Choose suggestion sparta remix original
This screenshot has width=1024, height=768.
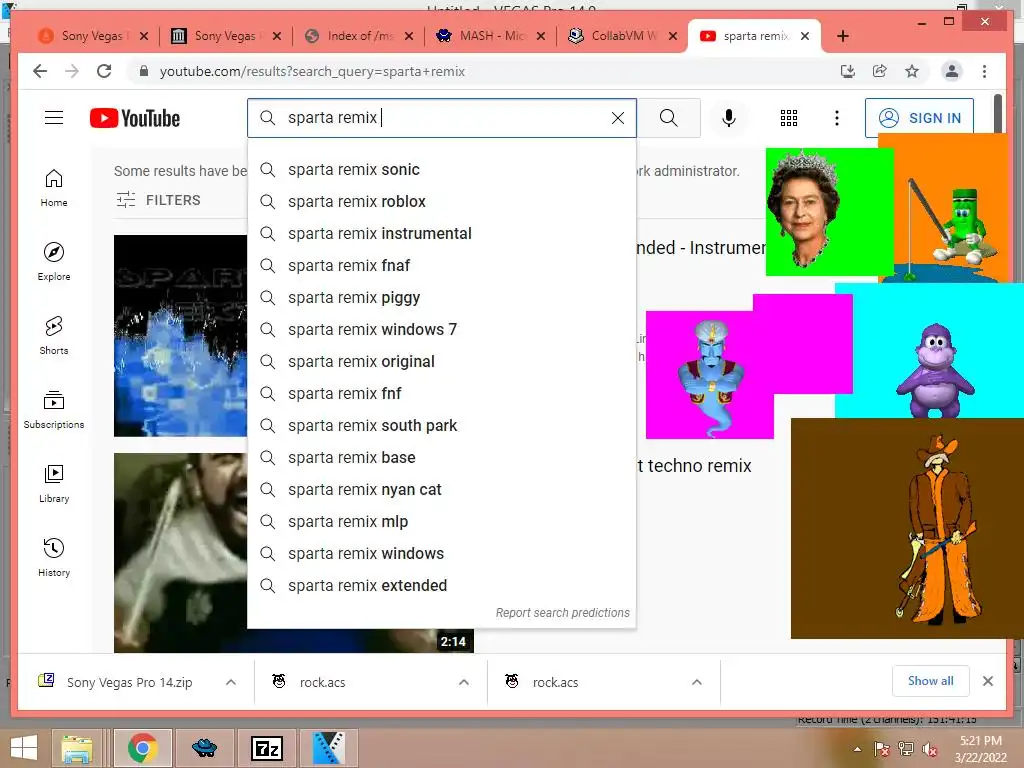441,362
